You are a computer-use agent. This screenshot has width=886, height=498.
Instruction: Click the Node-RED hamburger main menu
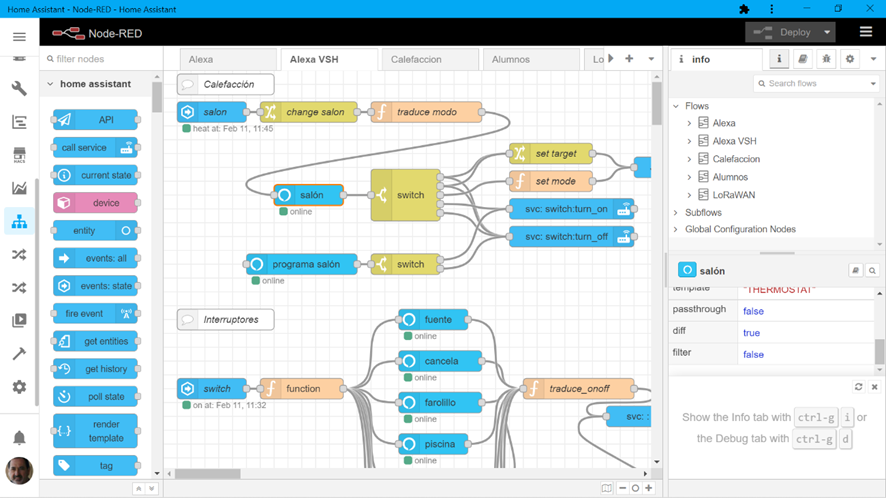866,32
